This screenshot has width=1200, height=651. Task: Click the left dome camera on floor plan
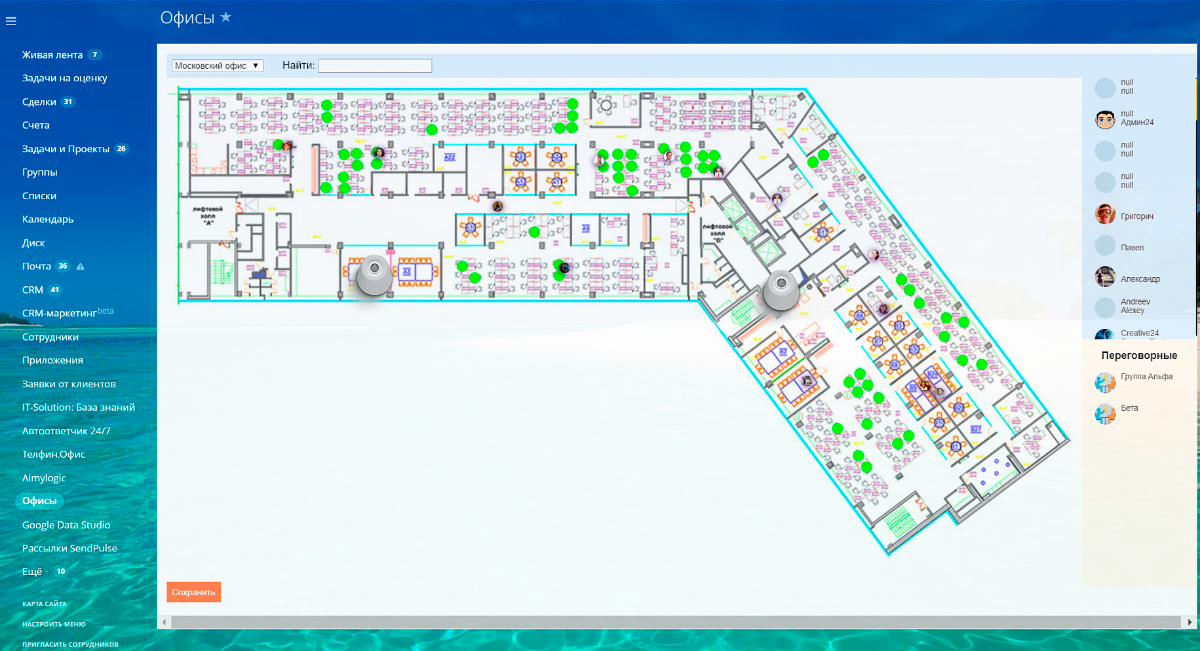(x=375, y=275)
